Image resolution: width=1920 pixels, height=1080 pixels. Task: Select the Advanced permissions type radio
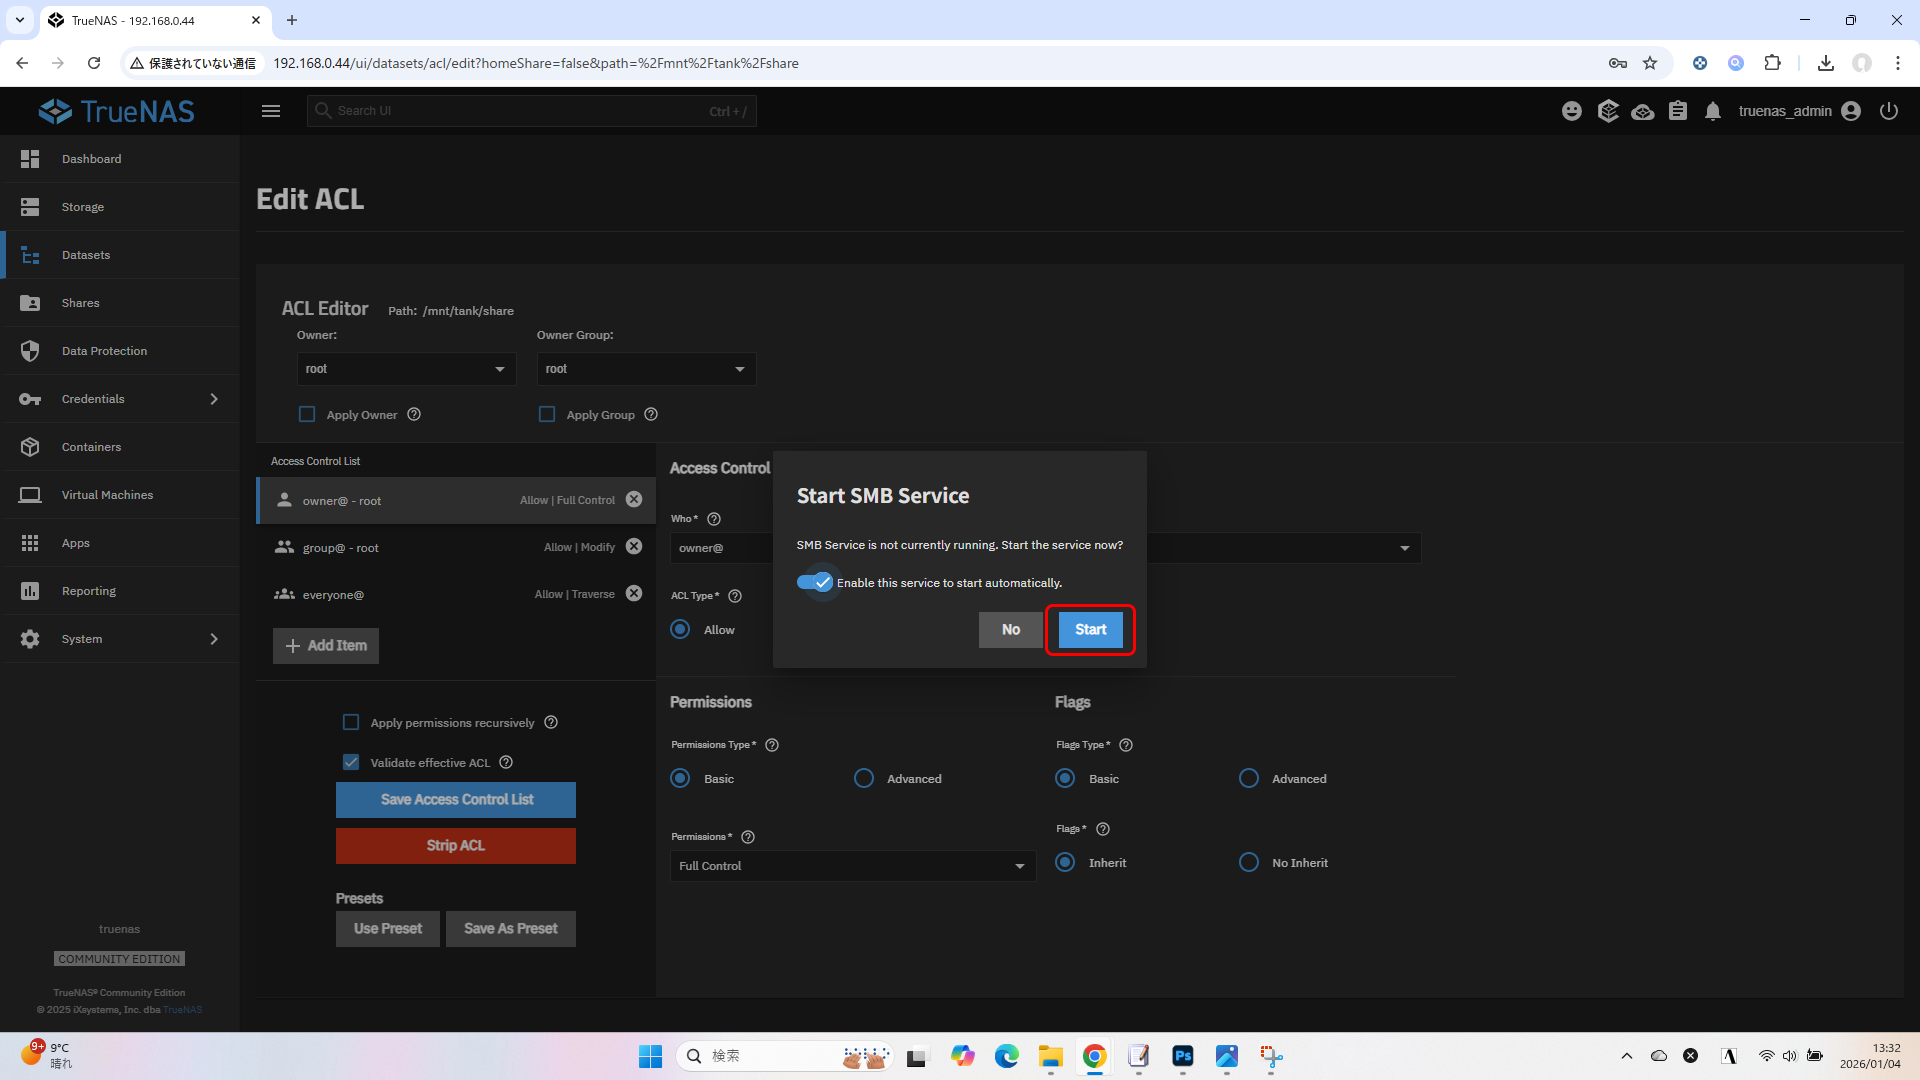coord(864,779)
